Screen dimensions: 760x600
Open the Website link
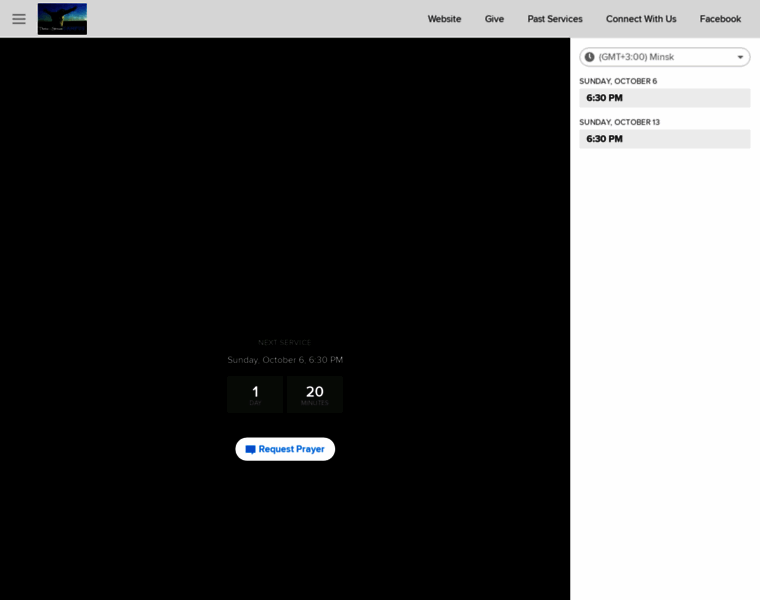click(444, 19)
